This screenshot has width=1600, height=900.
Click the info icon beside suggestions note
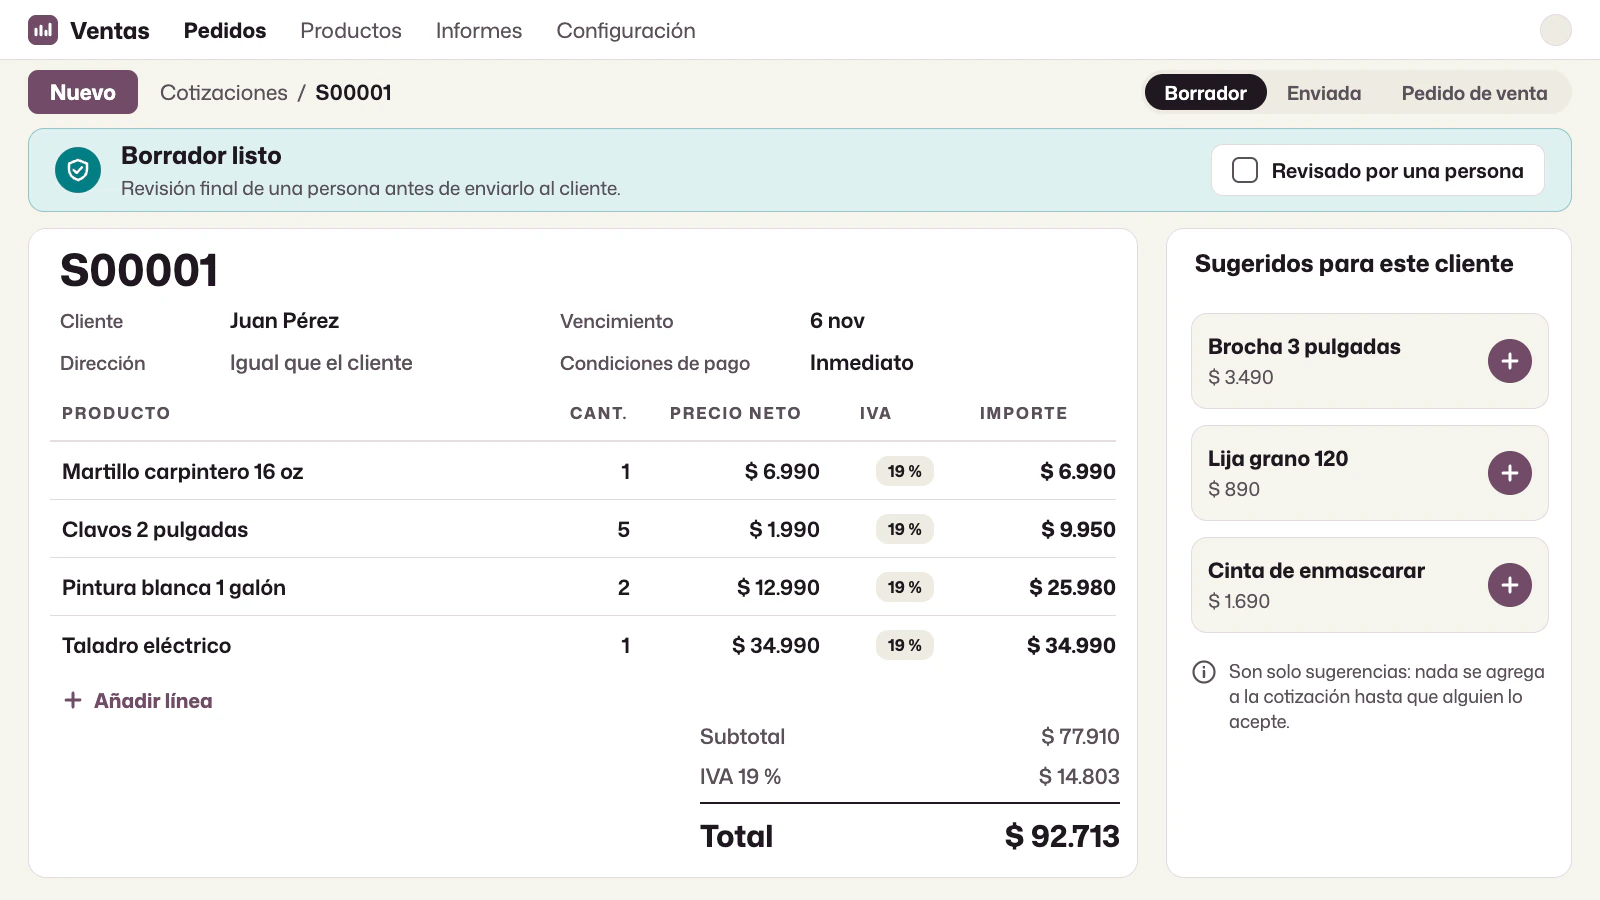tap(1204, 672)
